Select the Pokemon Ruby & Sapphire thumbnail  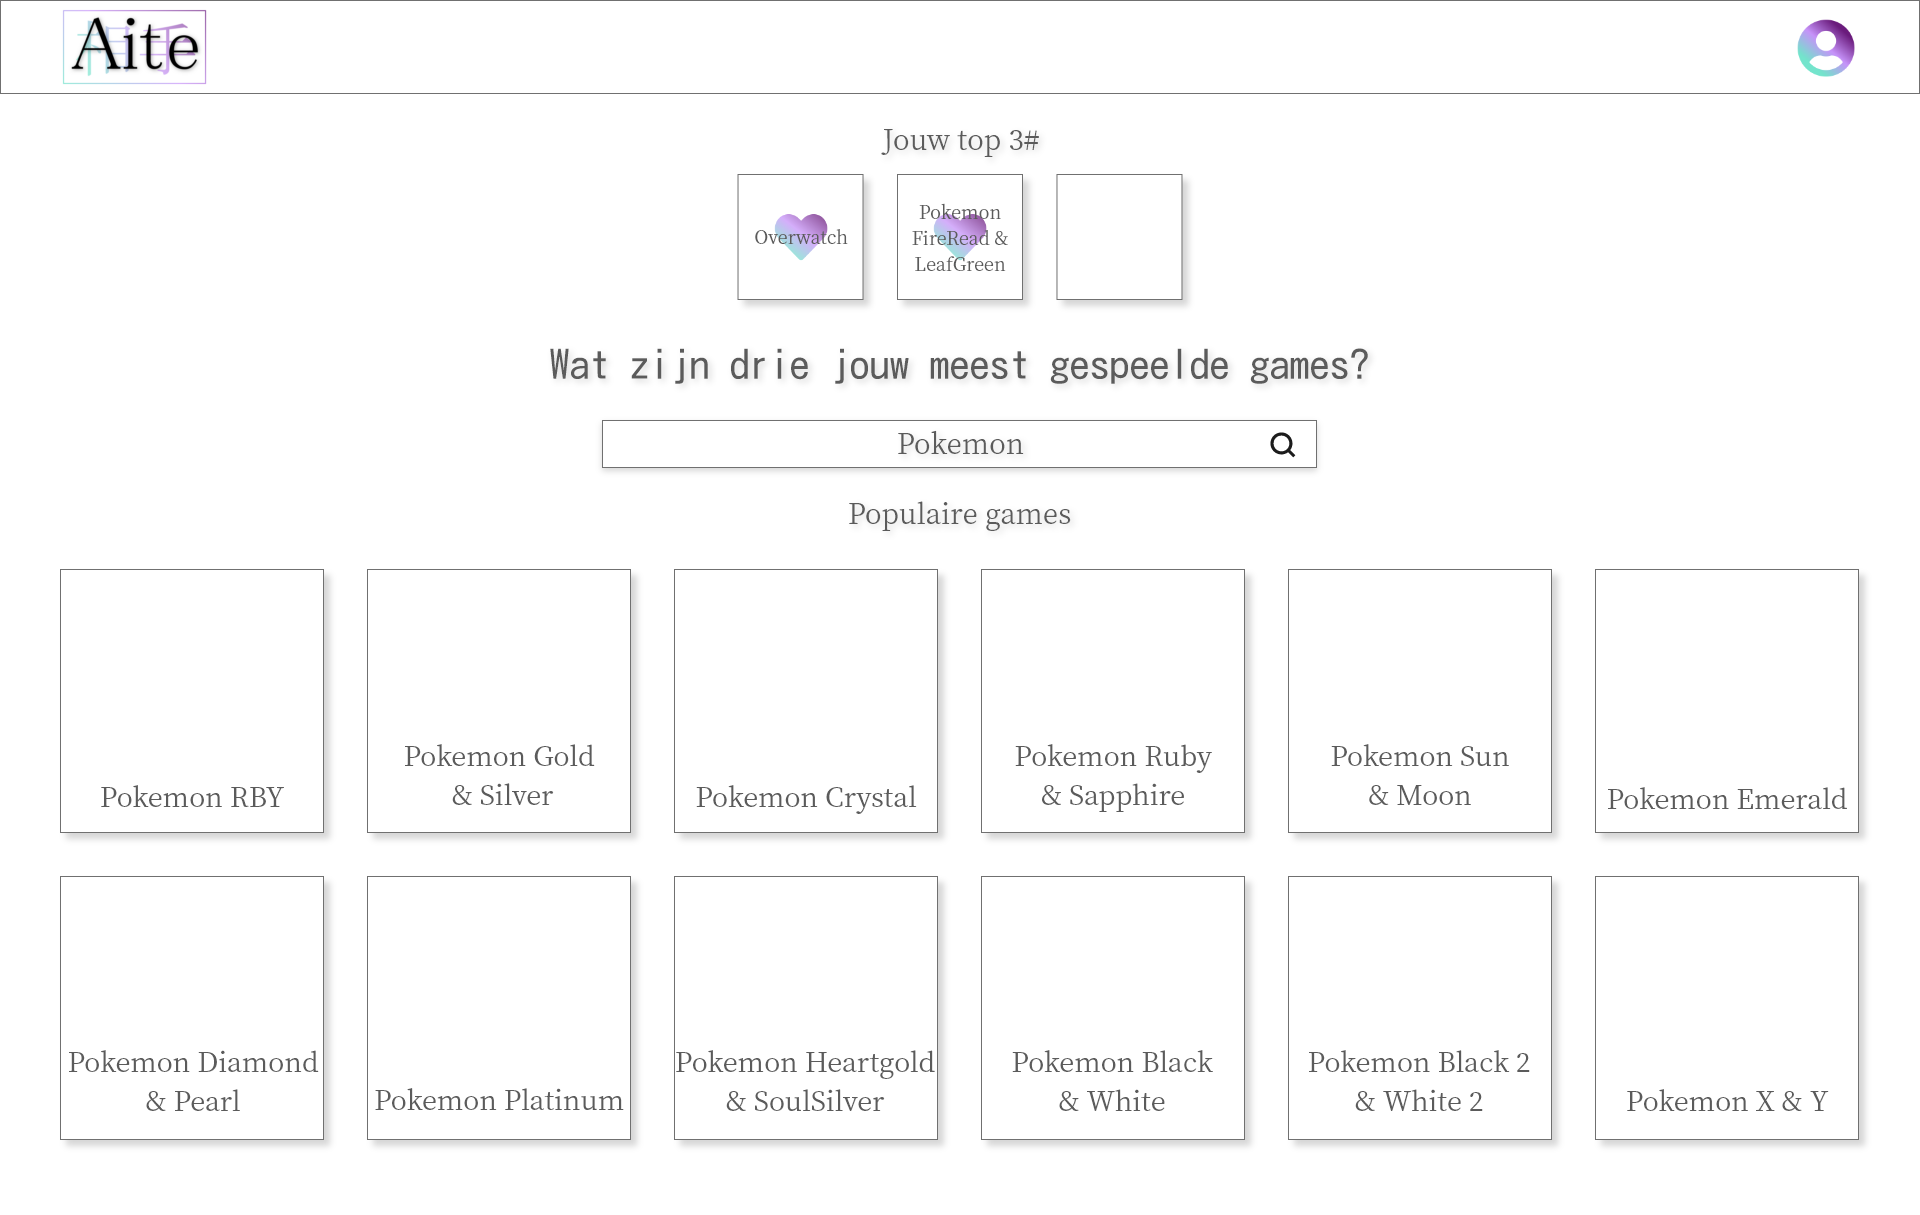tap(1112, 701)
